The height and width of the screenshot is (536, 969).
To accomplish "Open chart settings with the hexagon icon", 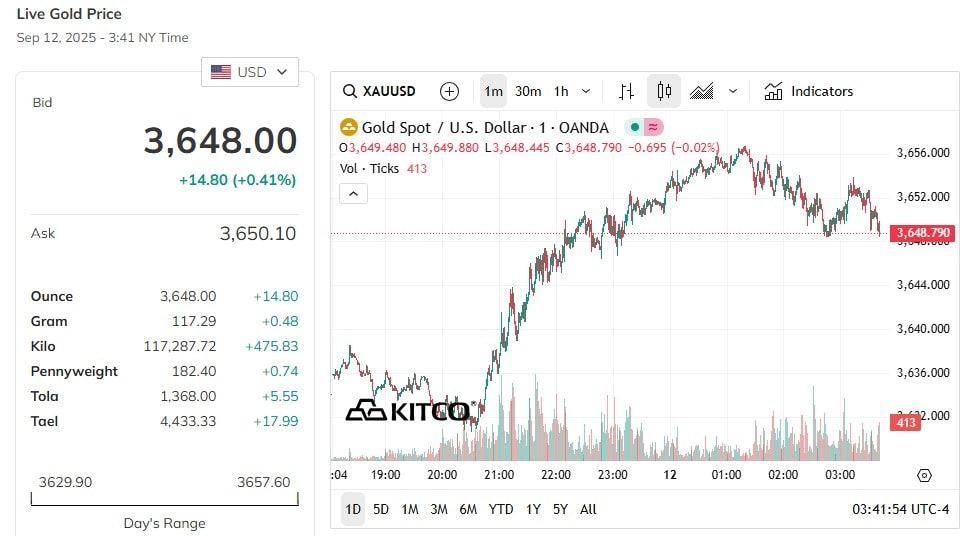I will (924, 475).
